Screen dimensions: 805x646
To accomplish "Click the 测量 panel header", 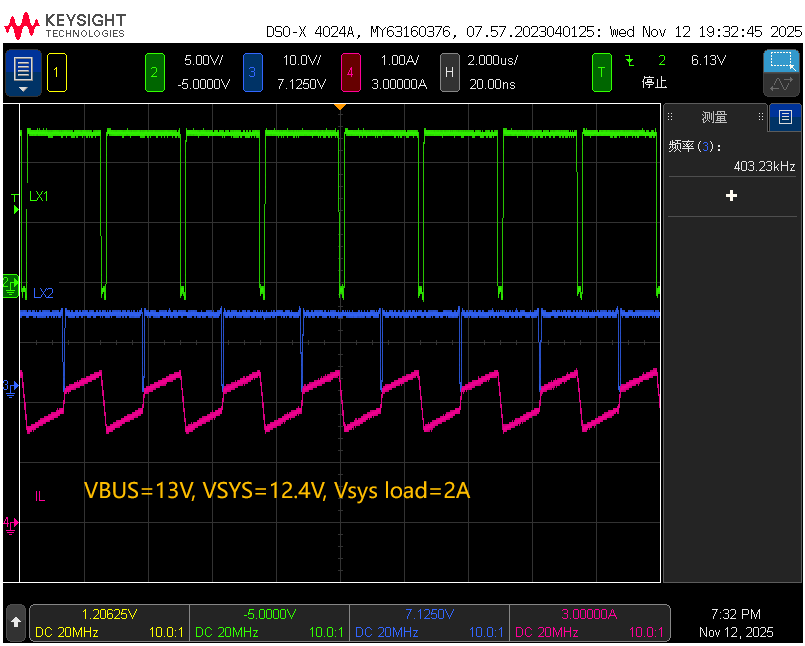I will (715, 117).
